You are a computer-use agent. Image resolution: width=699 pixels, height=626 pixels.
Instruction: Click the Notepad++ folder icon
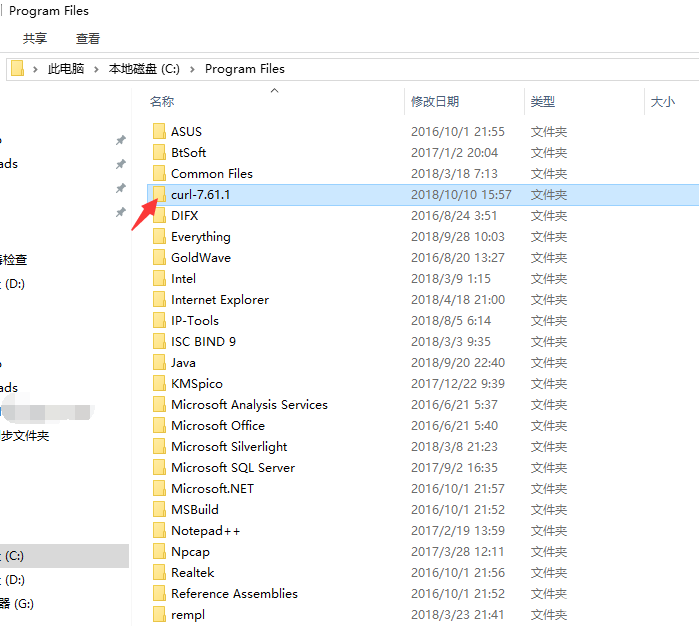[x=159, y=531]
